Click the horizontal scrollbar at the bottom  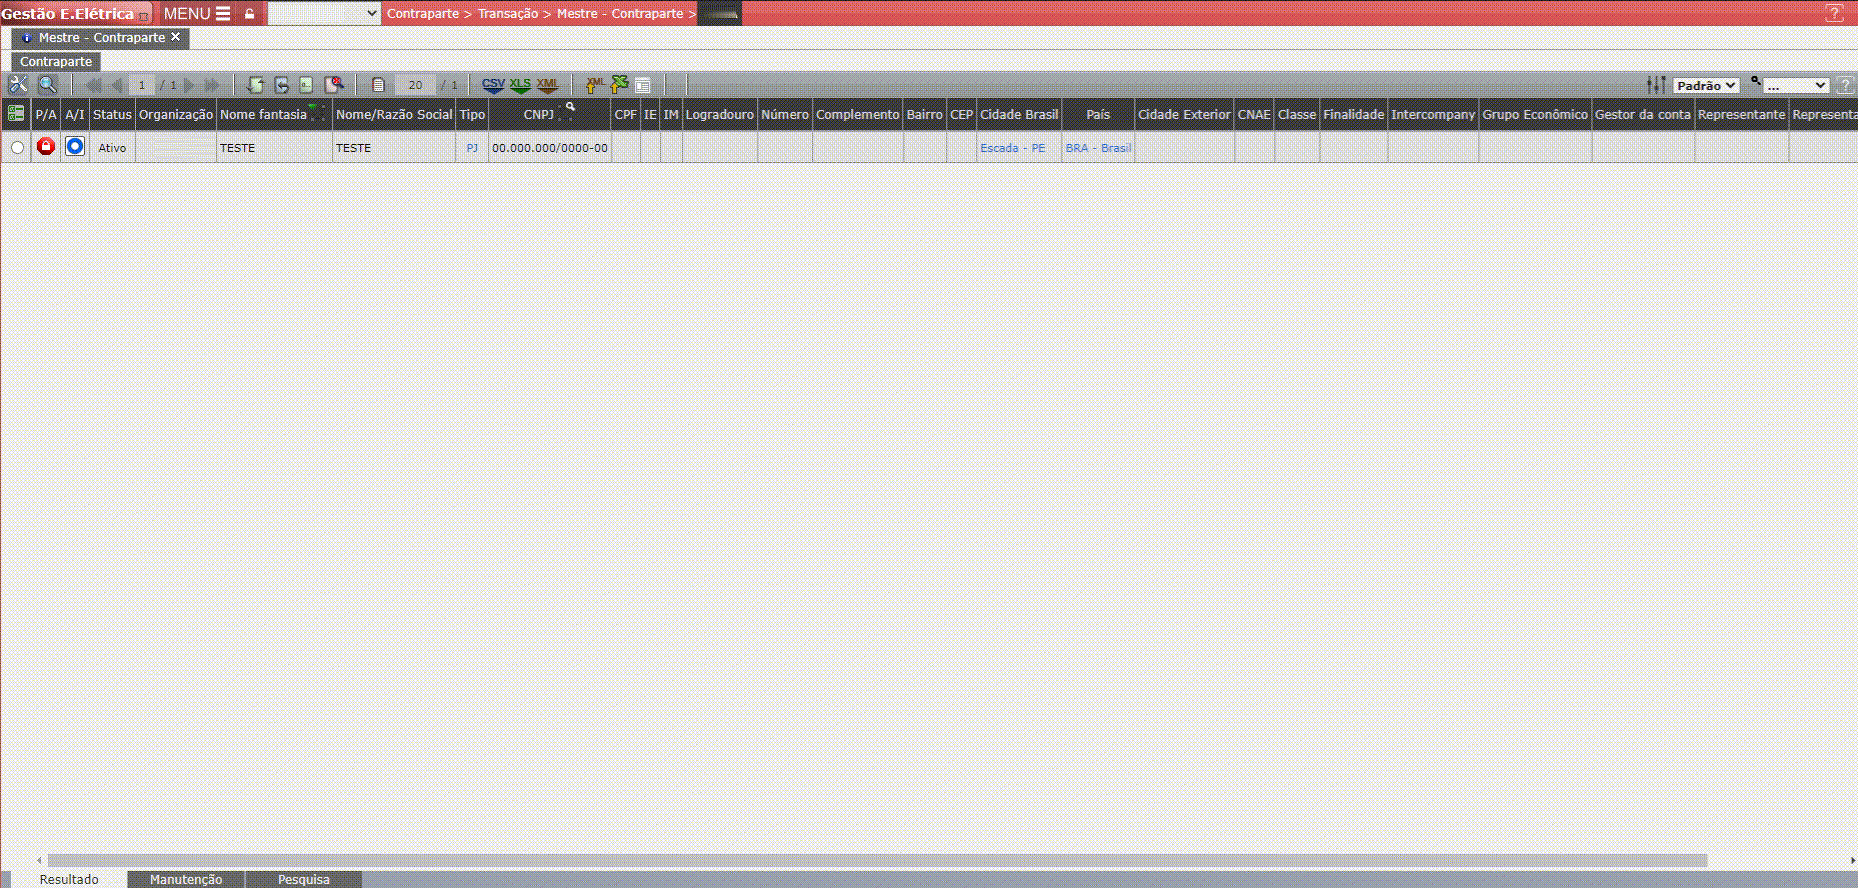tap(877, 860)
